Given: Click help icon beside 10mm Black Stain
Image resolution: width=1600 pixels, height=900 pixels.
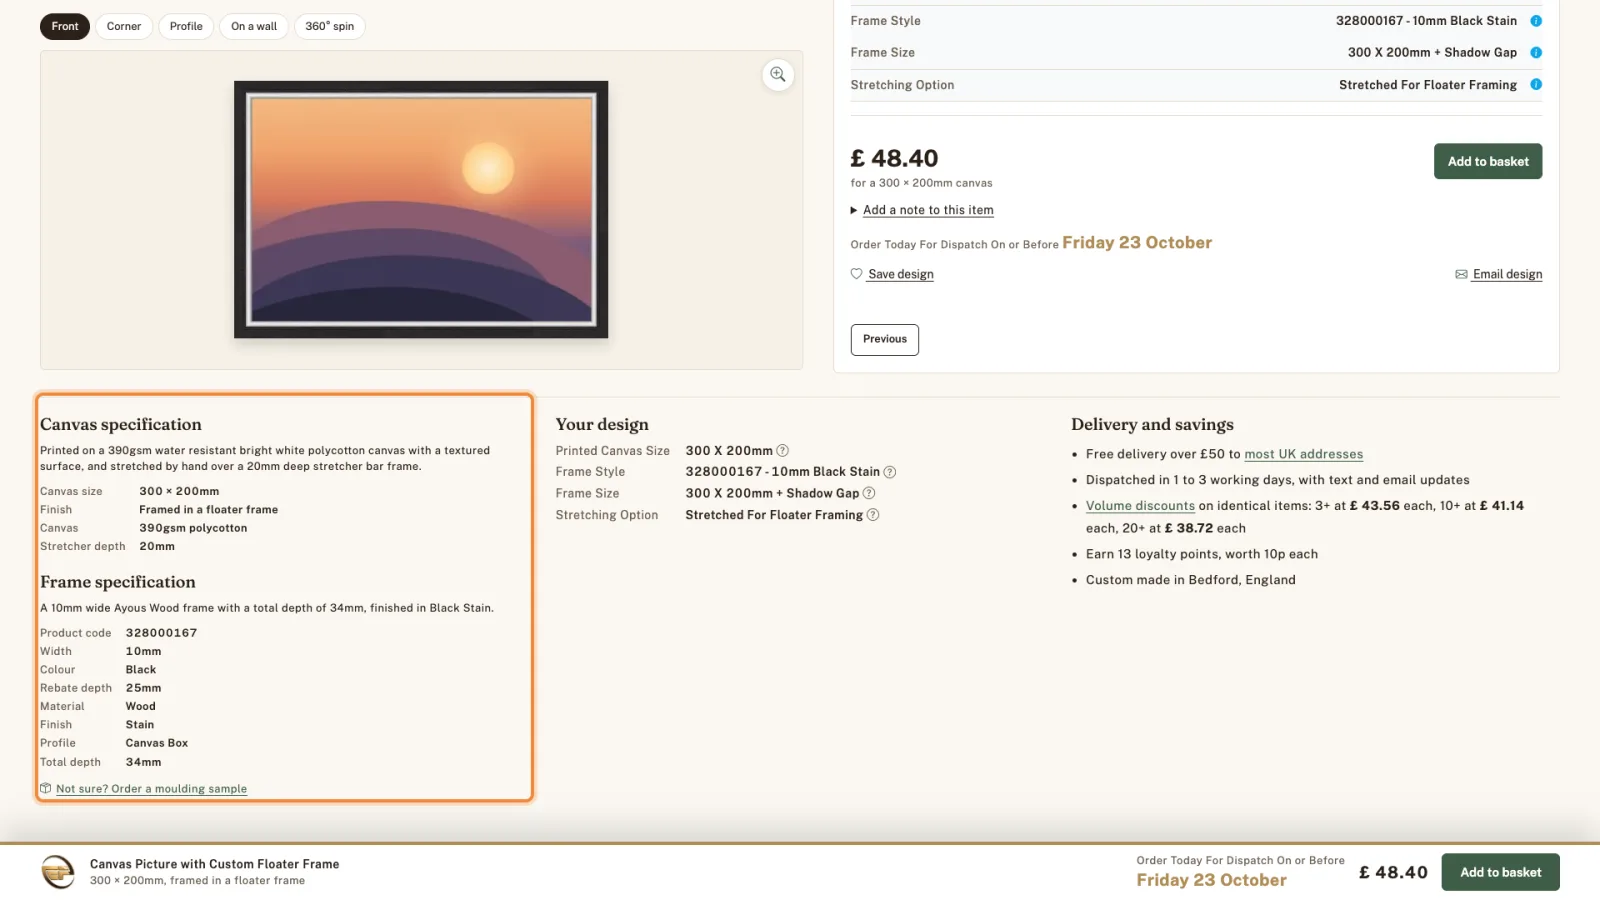Looking at the screenshot, I should pyautogui.click(x=890, y=472).
